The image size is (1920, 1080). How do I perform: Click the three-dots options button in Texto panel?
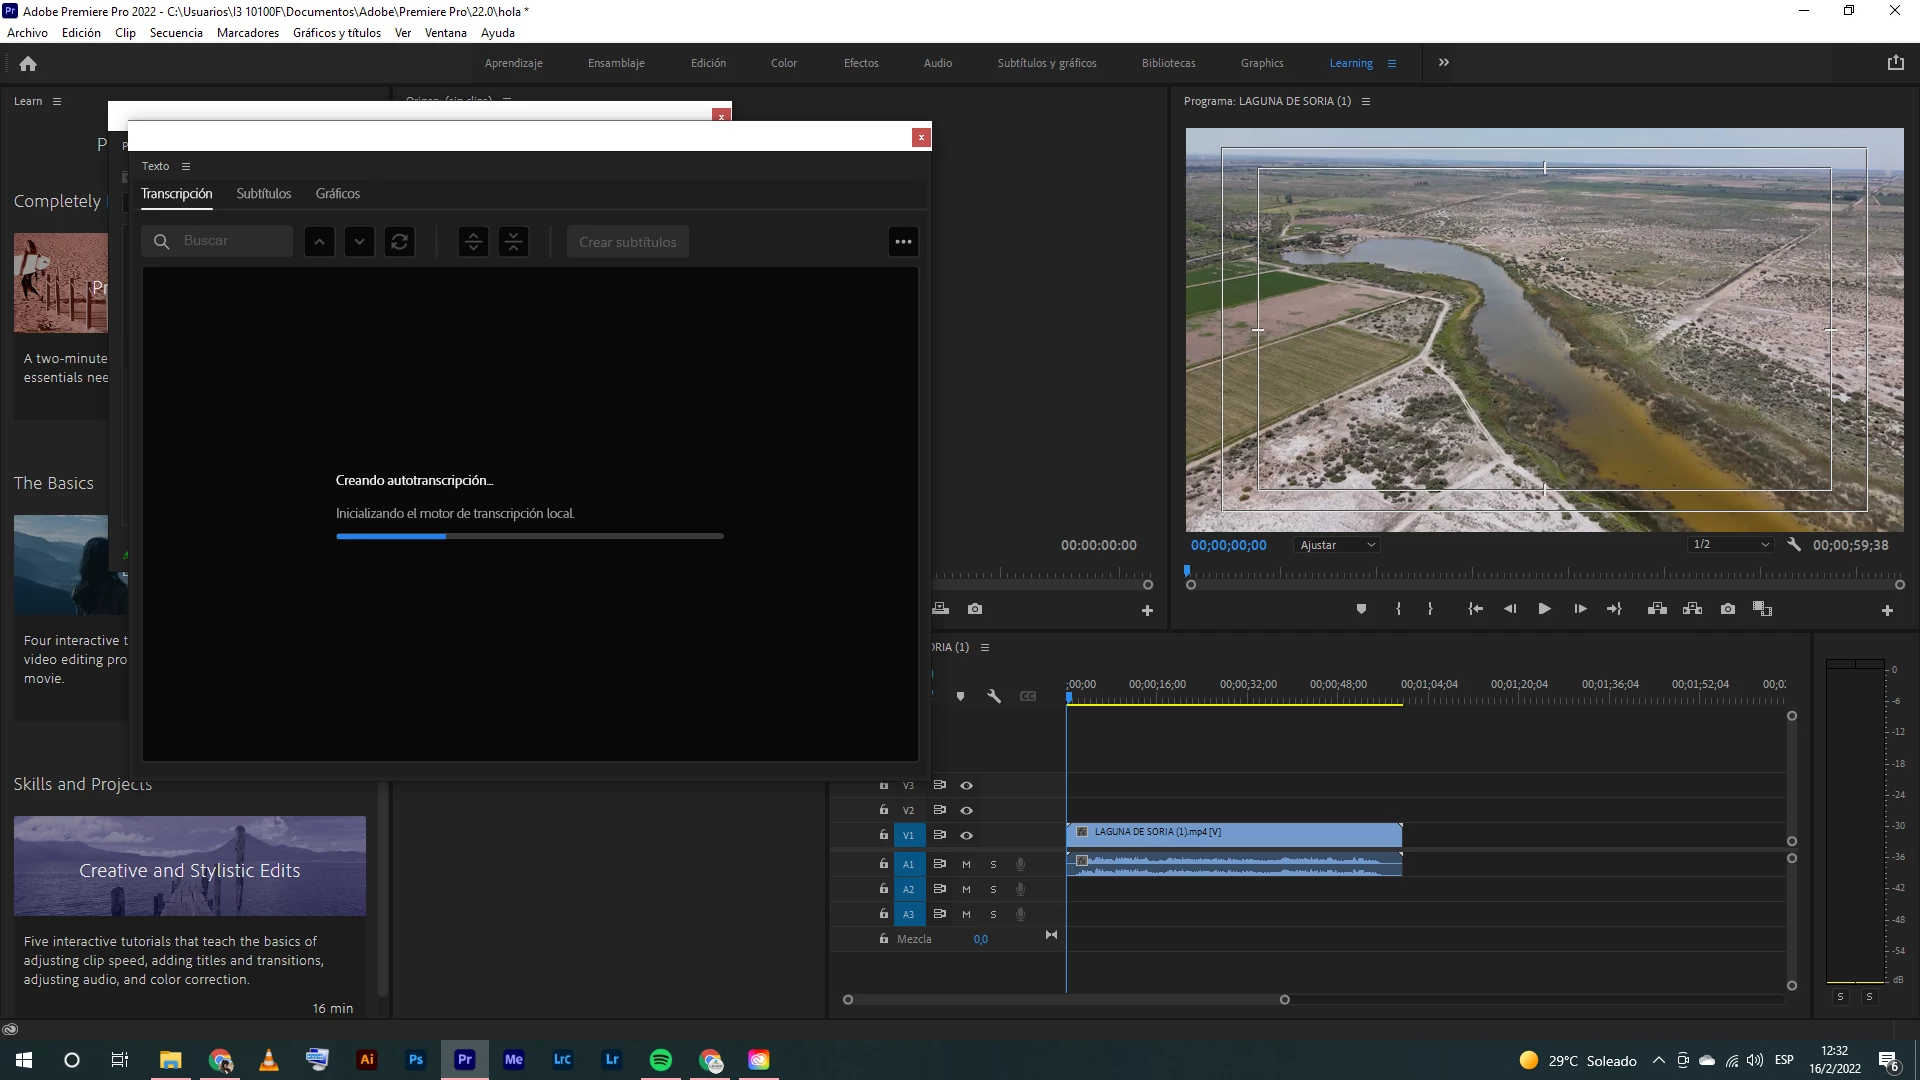point(903,242)
